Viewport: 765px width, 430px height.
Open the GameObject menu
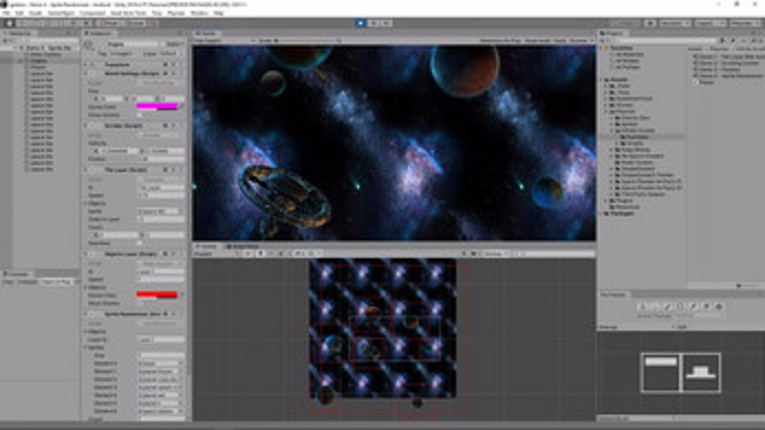click(61, 13)
